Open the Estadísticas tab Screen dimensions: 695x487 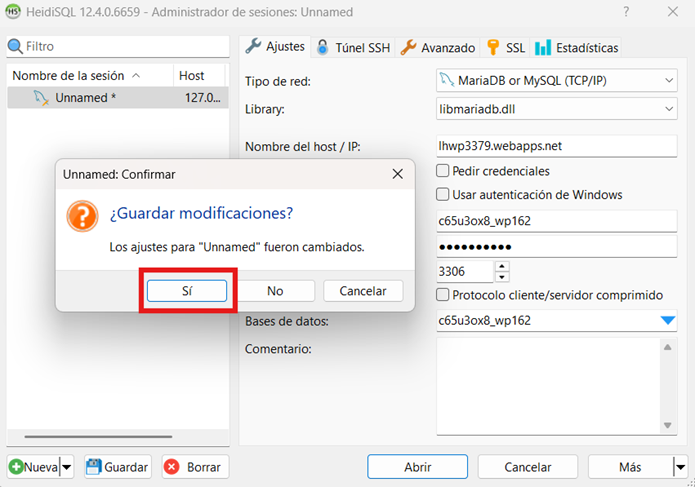576,47
